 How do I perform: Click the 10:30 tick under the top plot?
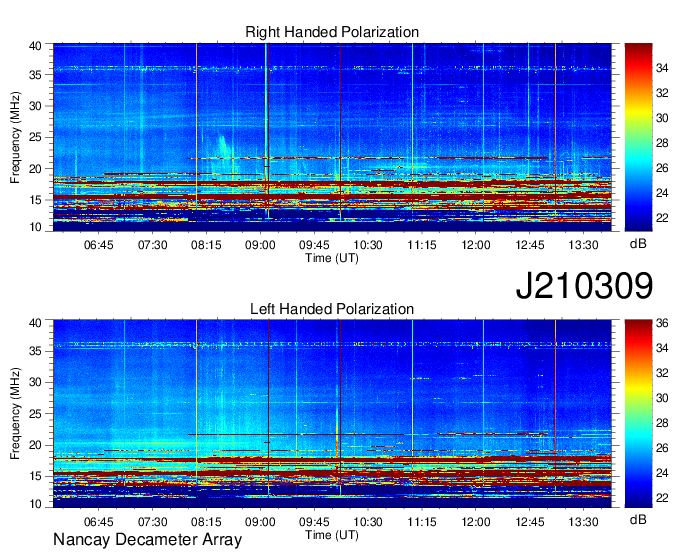(x=368, y=245)
